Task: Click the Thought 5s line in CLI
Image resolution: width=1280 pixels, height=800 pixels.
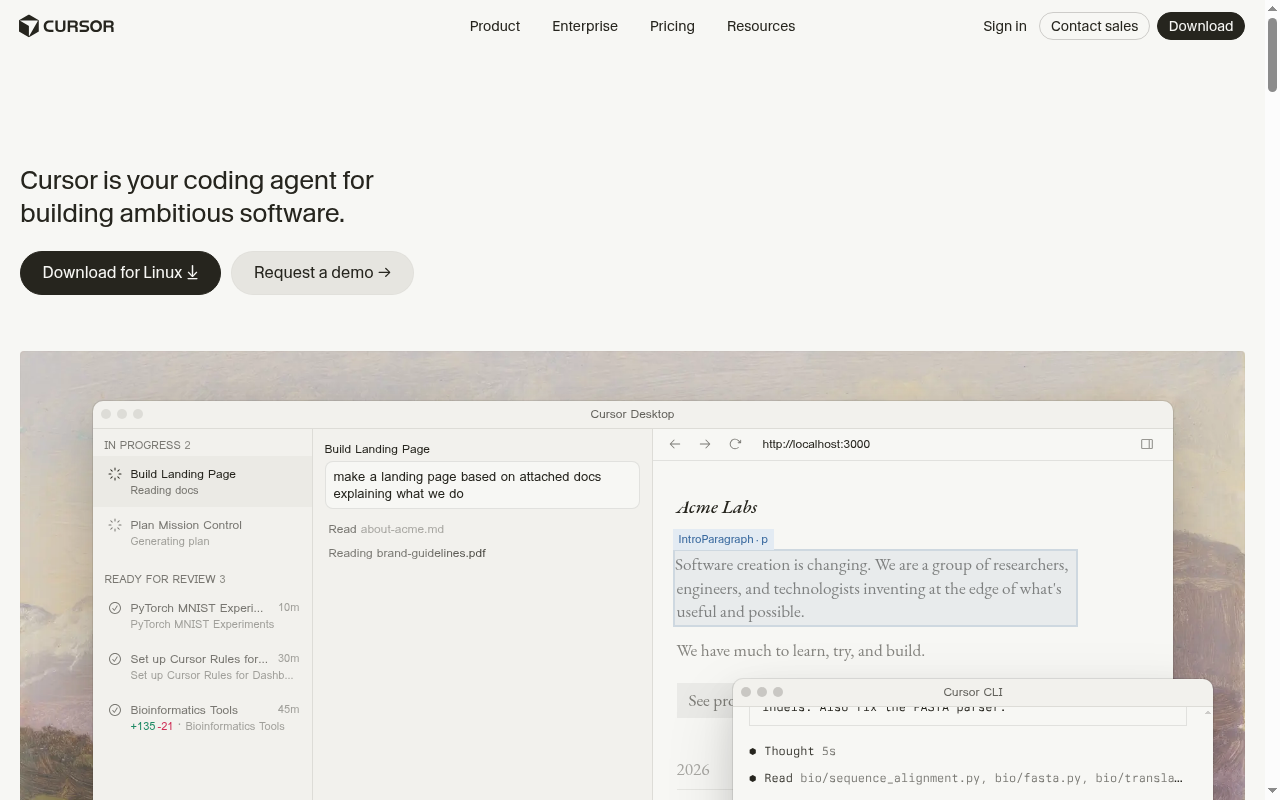Action: click(792, 751)
